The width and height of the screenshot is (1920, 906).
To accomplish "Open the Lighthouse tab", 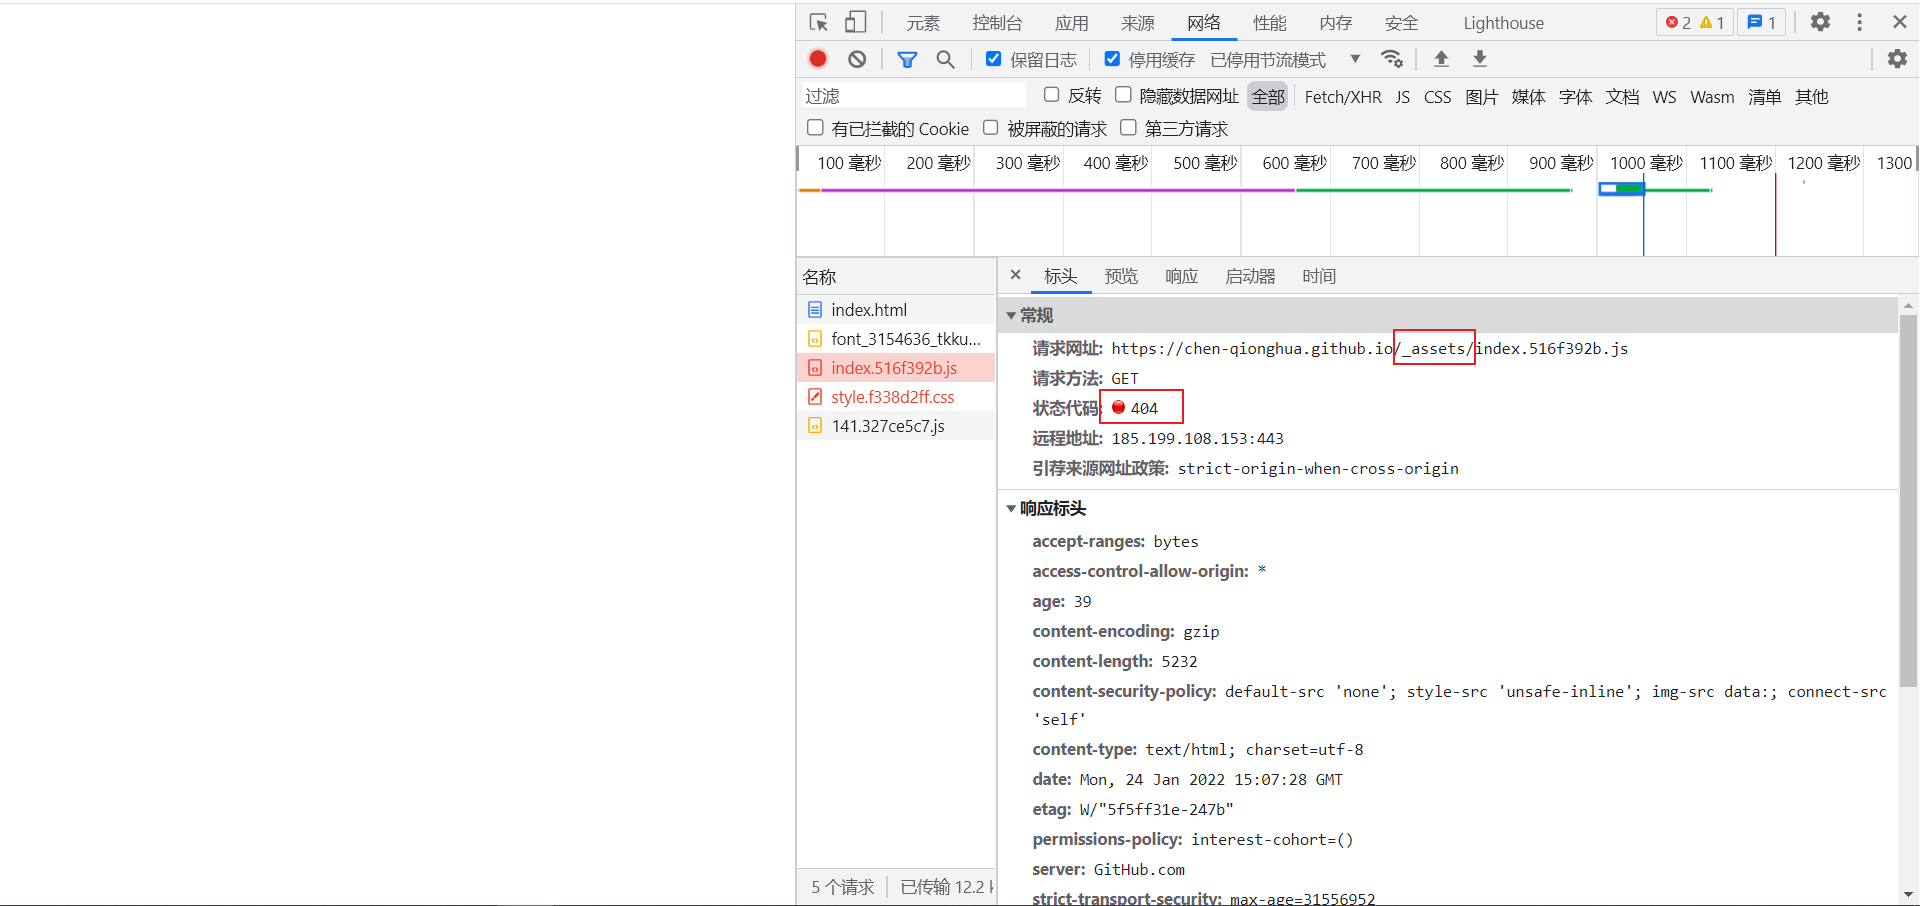I will pyautogui.click(x=1503, y=23).
